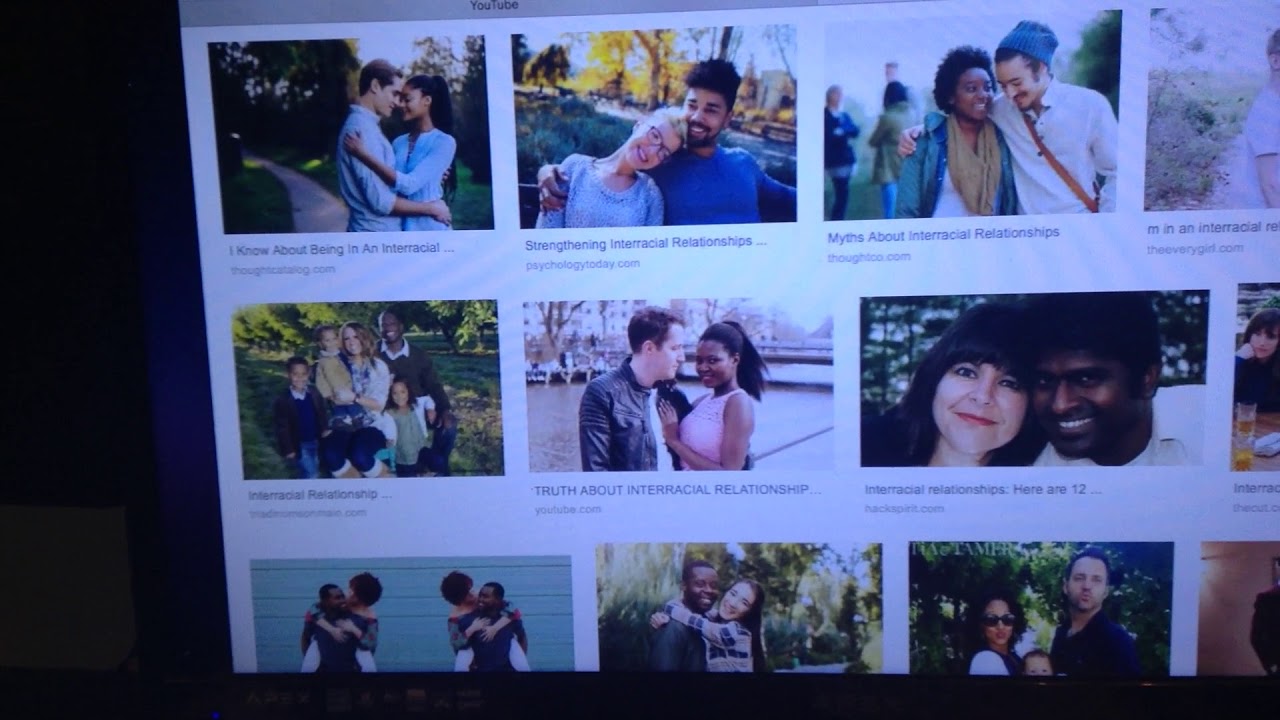The image size is (1280, 720).
Task: Open the 'Interracial relationships: Here are 12' link
Action: 982,490
